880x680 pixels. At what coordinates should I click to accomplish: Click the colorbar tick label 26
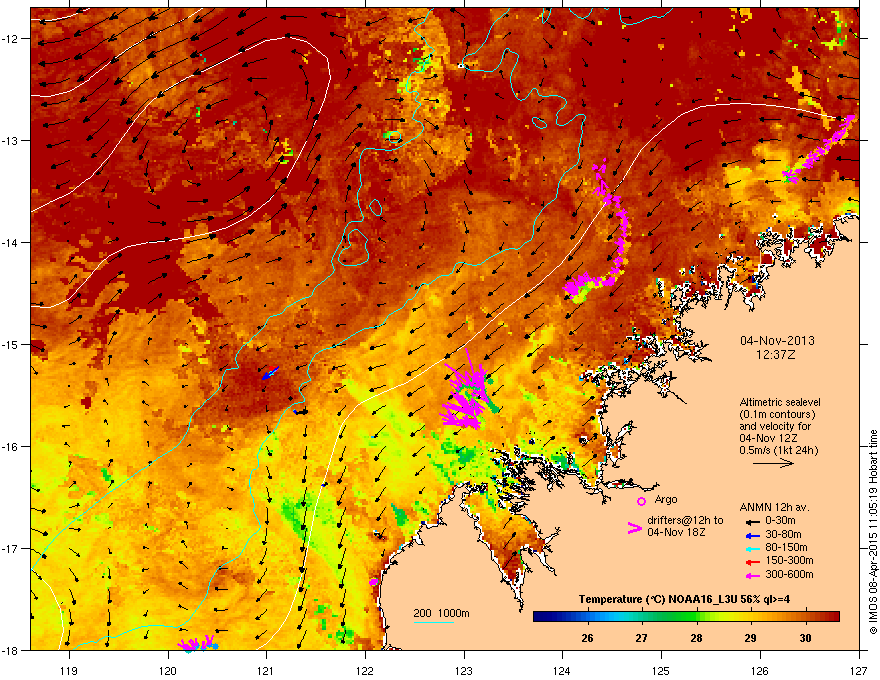point(587,638)
